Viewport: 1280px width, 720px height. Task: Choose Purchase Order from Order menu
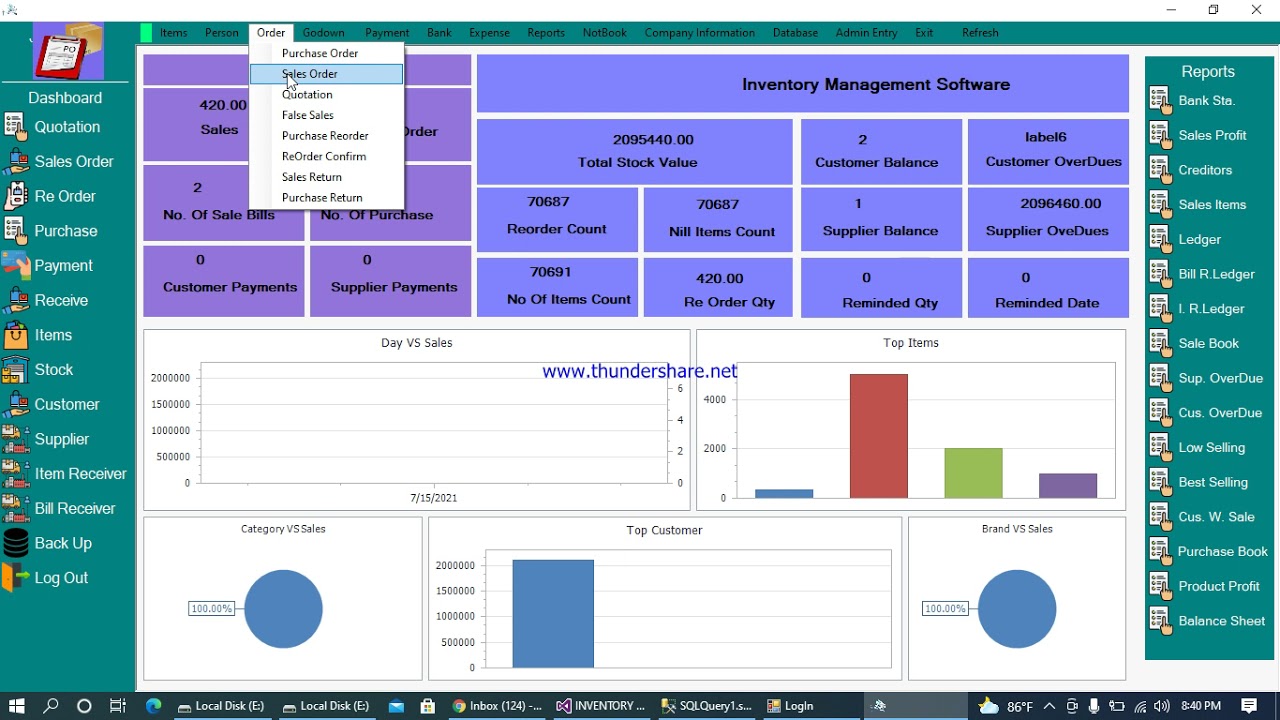pos(327,53)
